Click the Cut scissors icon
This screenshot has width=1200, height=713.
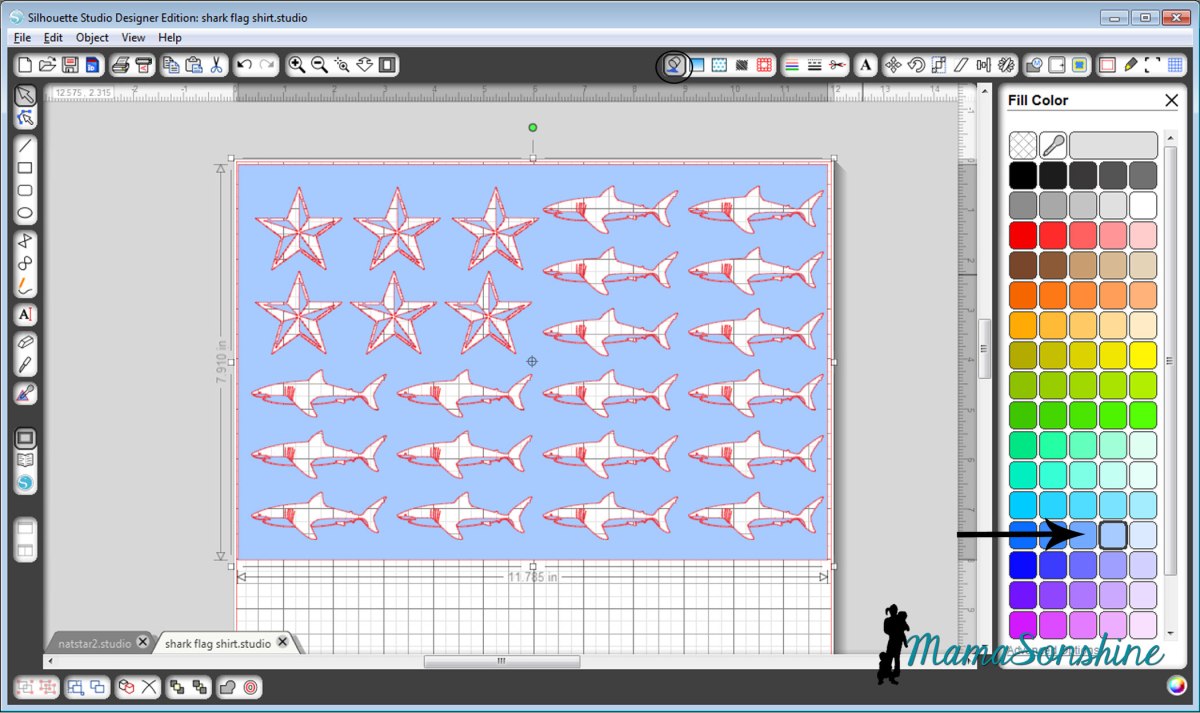pyautogui.click(x=216, y=66)
